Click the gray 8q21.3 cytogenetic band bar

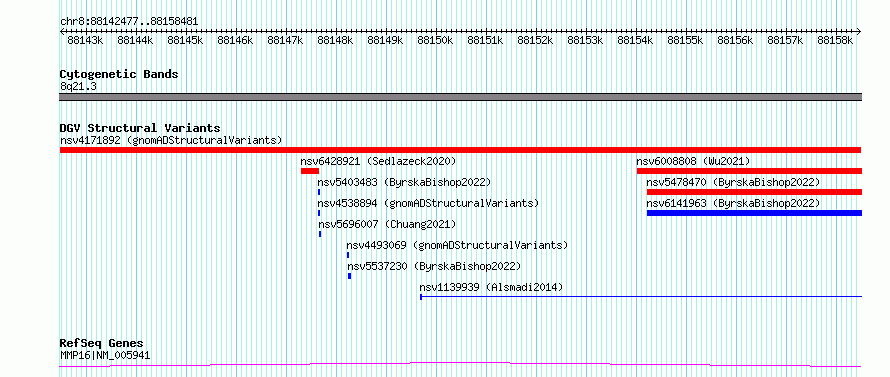pos(460,97)
